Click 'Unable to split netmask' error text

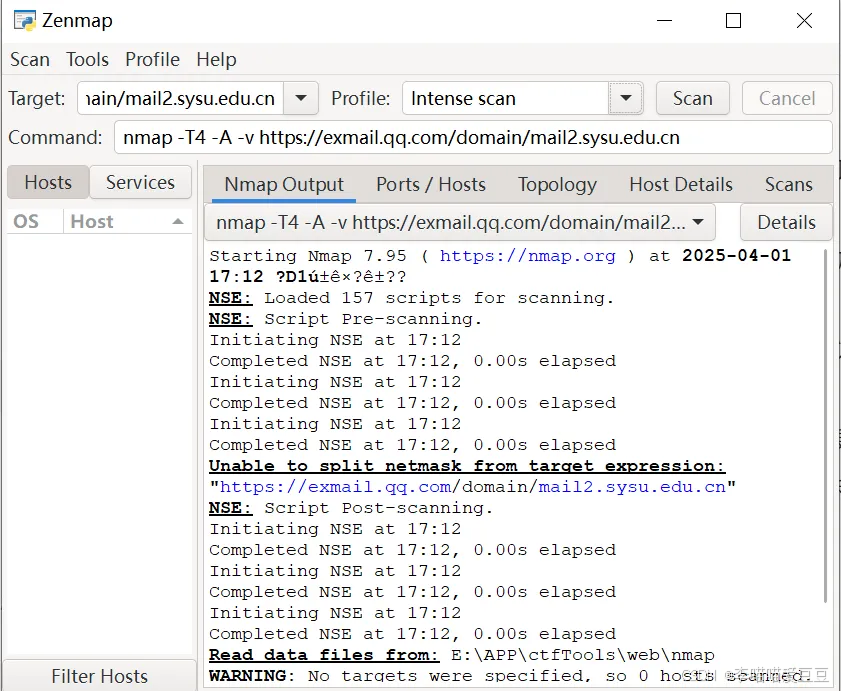[x=467, y=466]
